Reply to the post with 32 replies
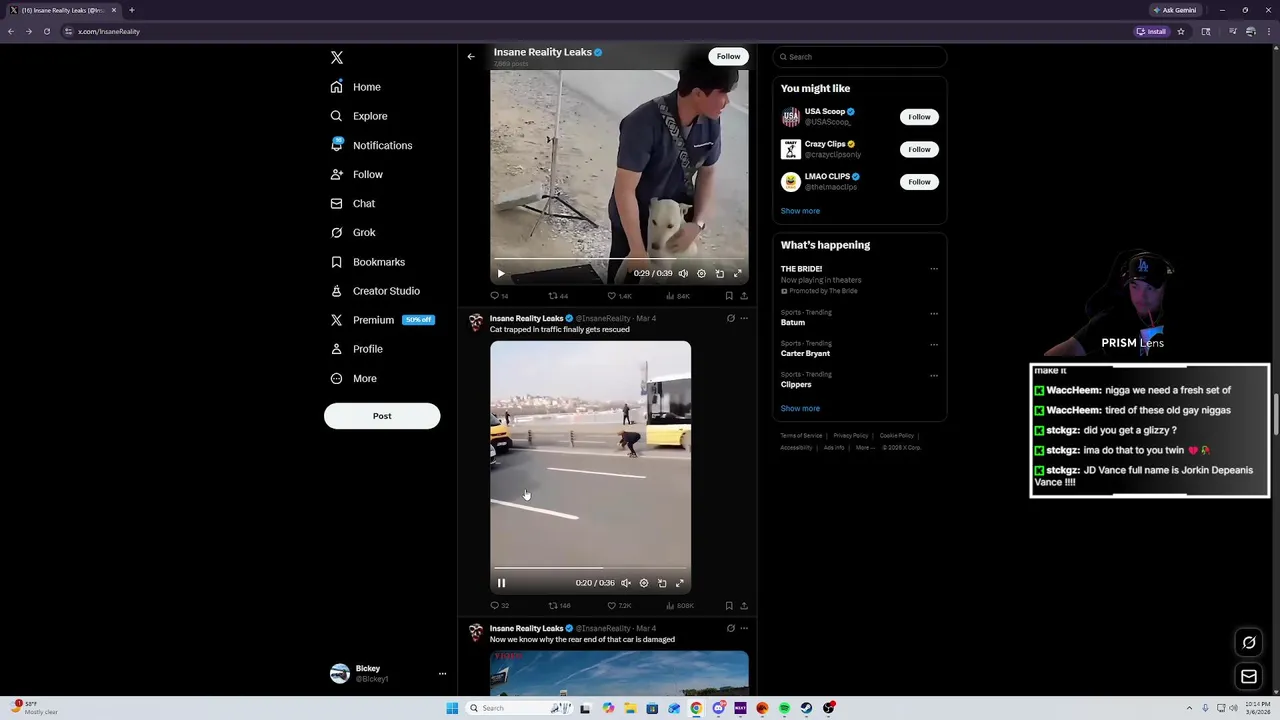1280x720 pixels. coord(499,606)
